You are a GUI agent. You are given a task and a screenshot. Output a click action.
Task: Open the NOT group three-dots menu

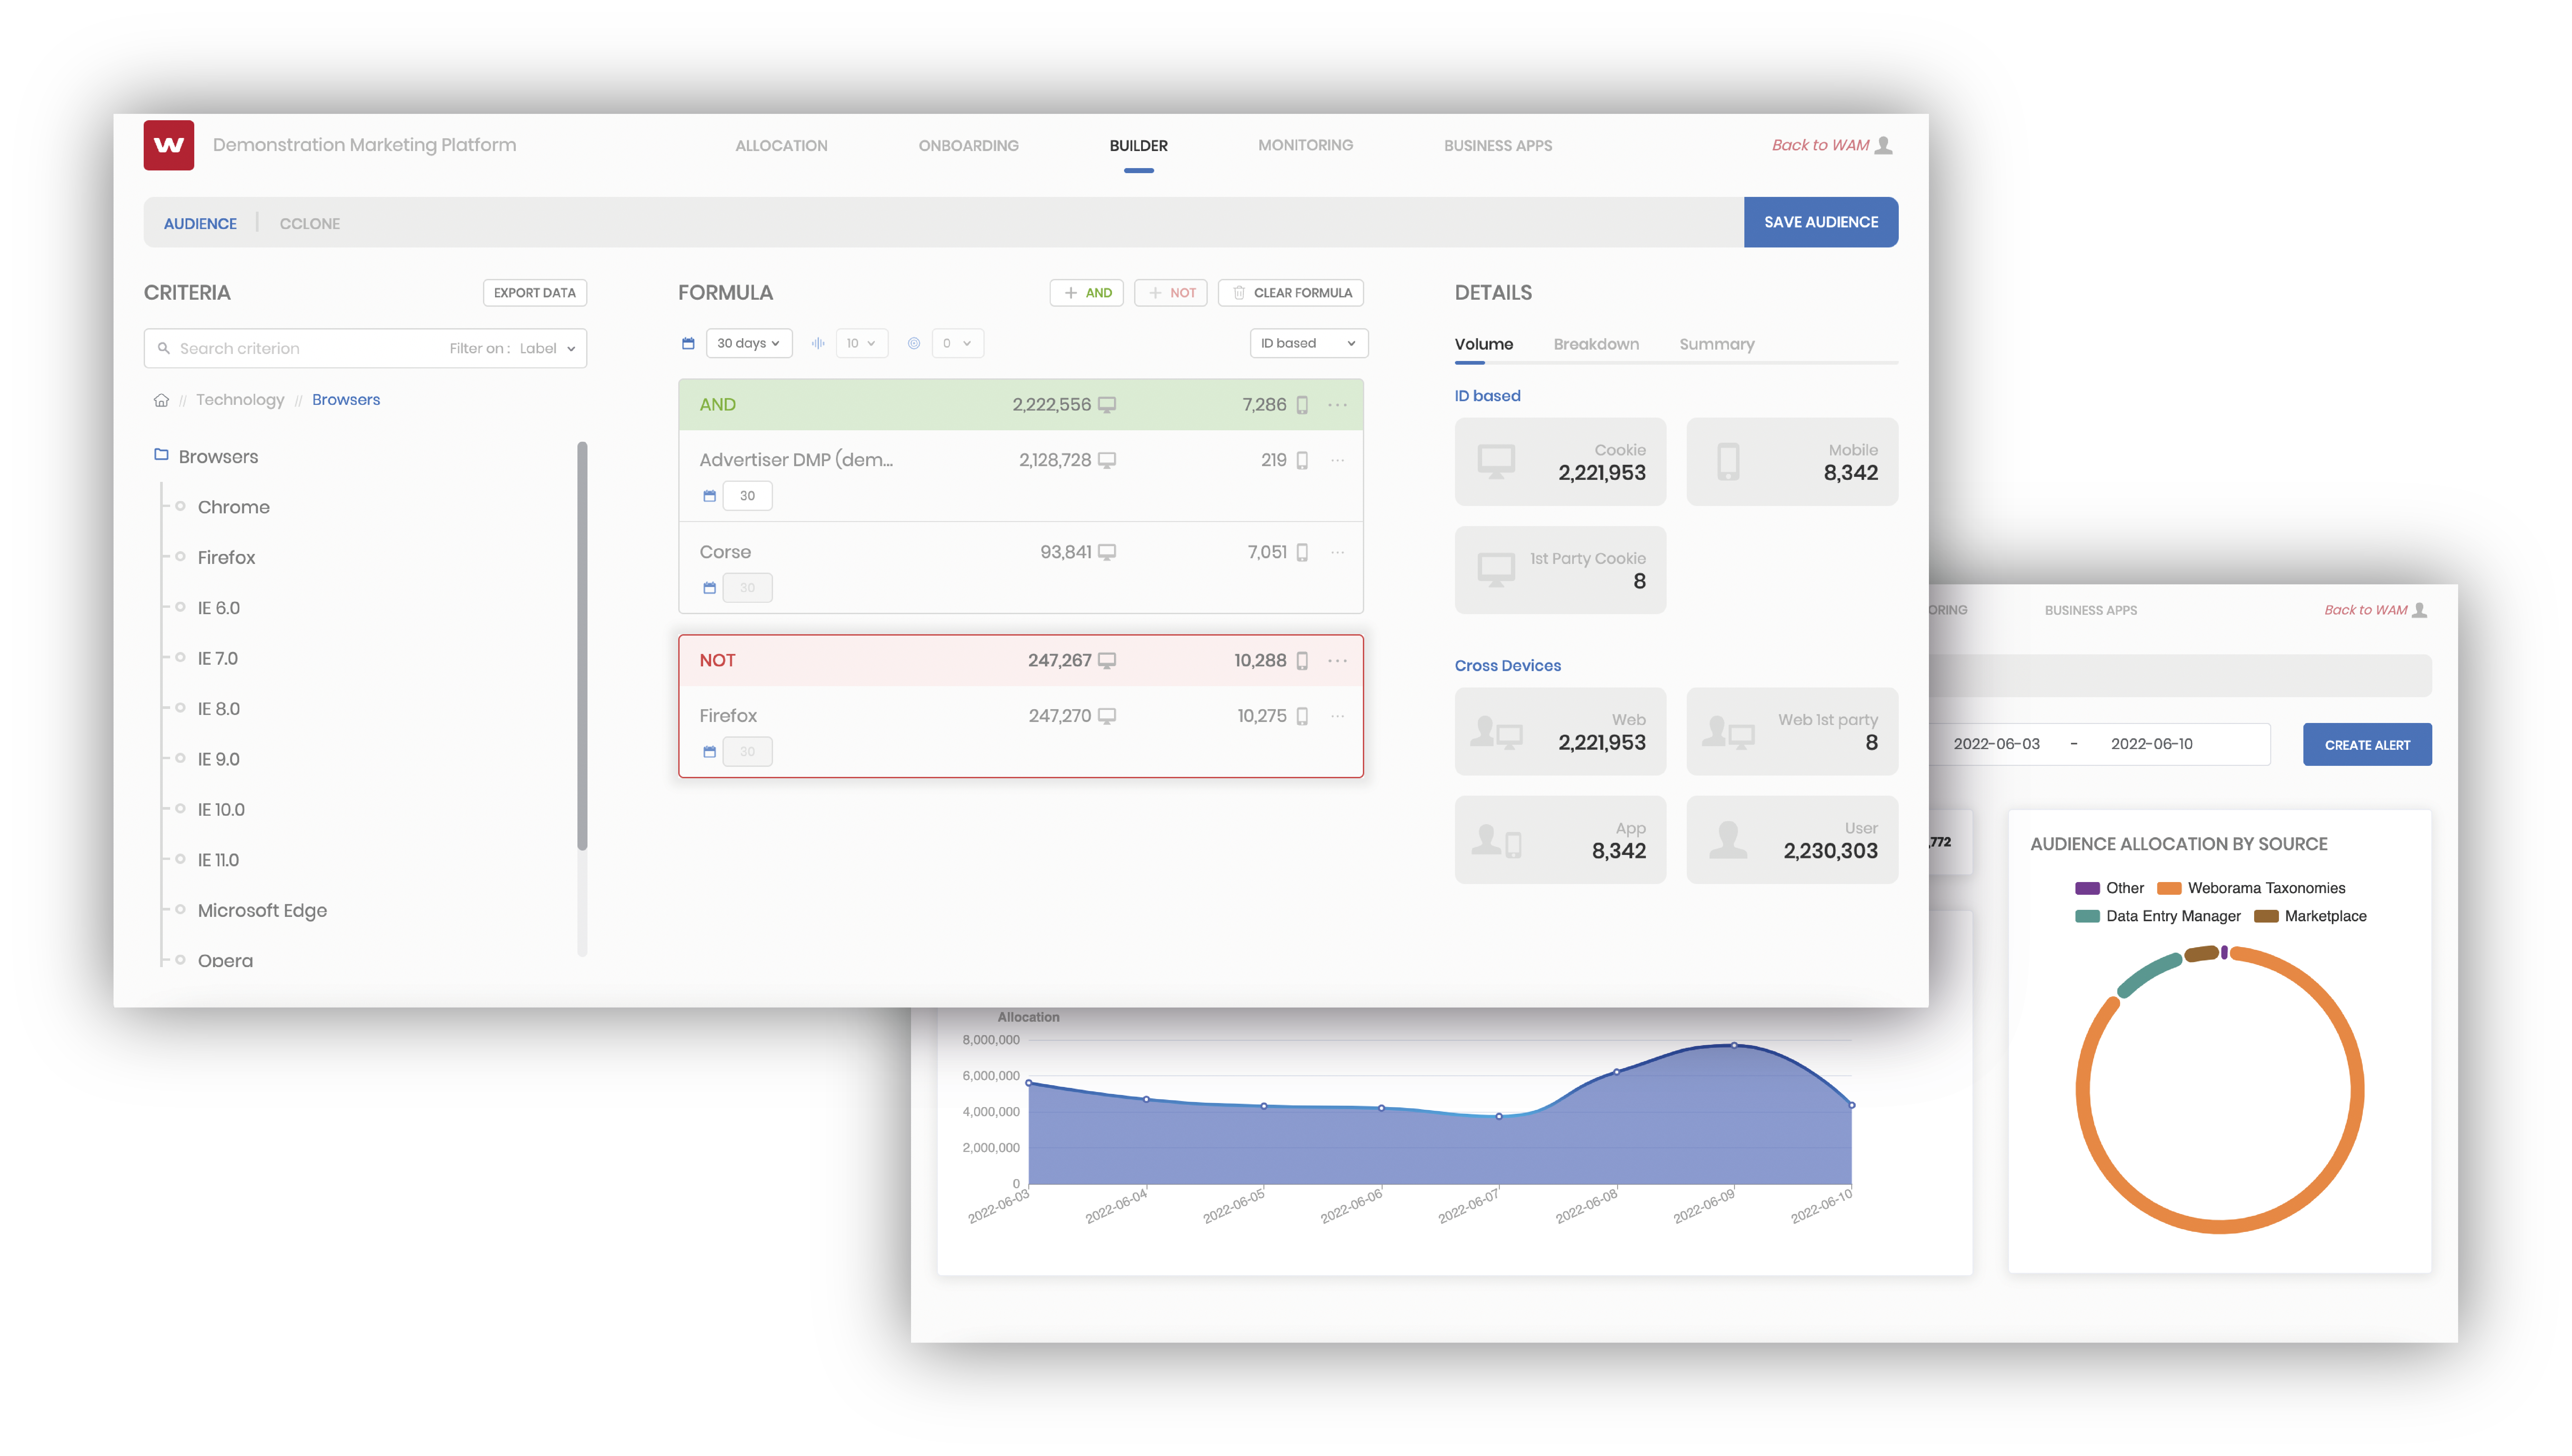pos(1337,661)
